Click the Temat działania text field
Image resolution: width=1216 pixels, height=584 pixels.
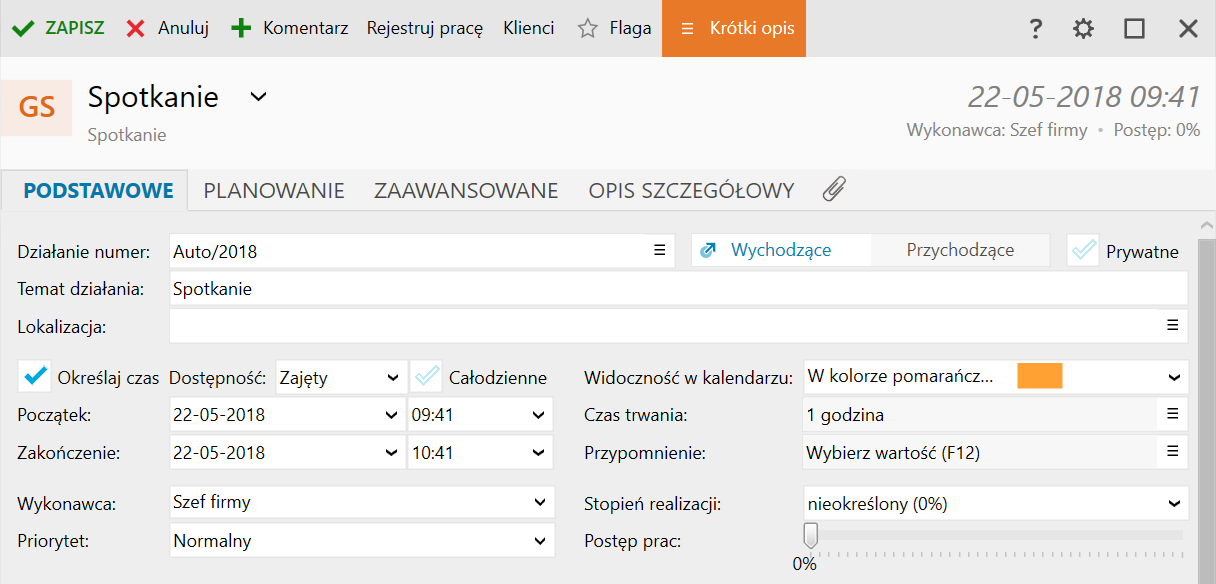pyautogui.click(x=678, y=289)
